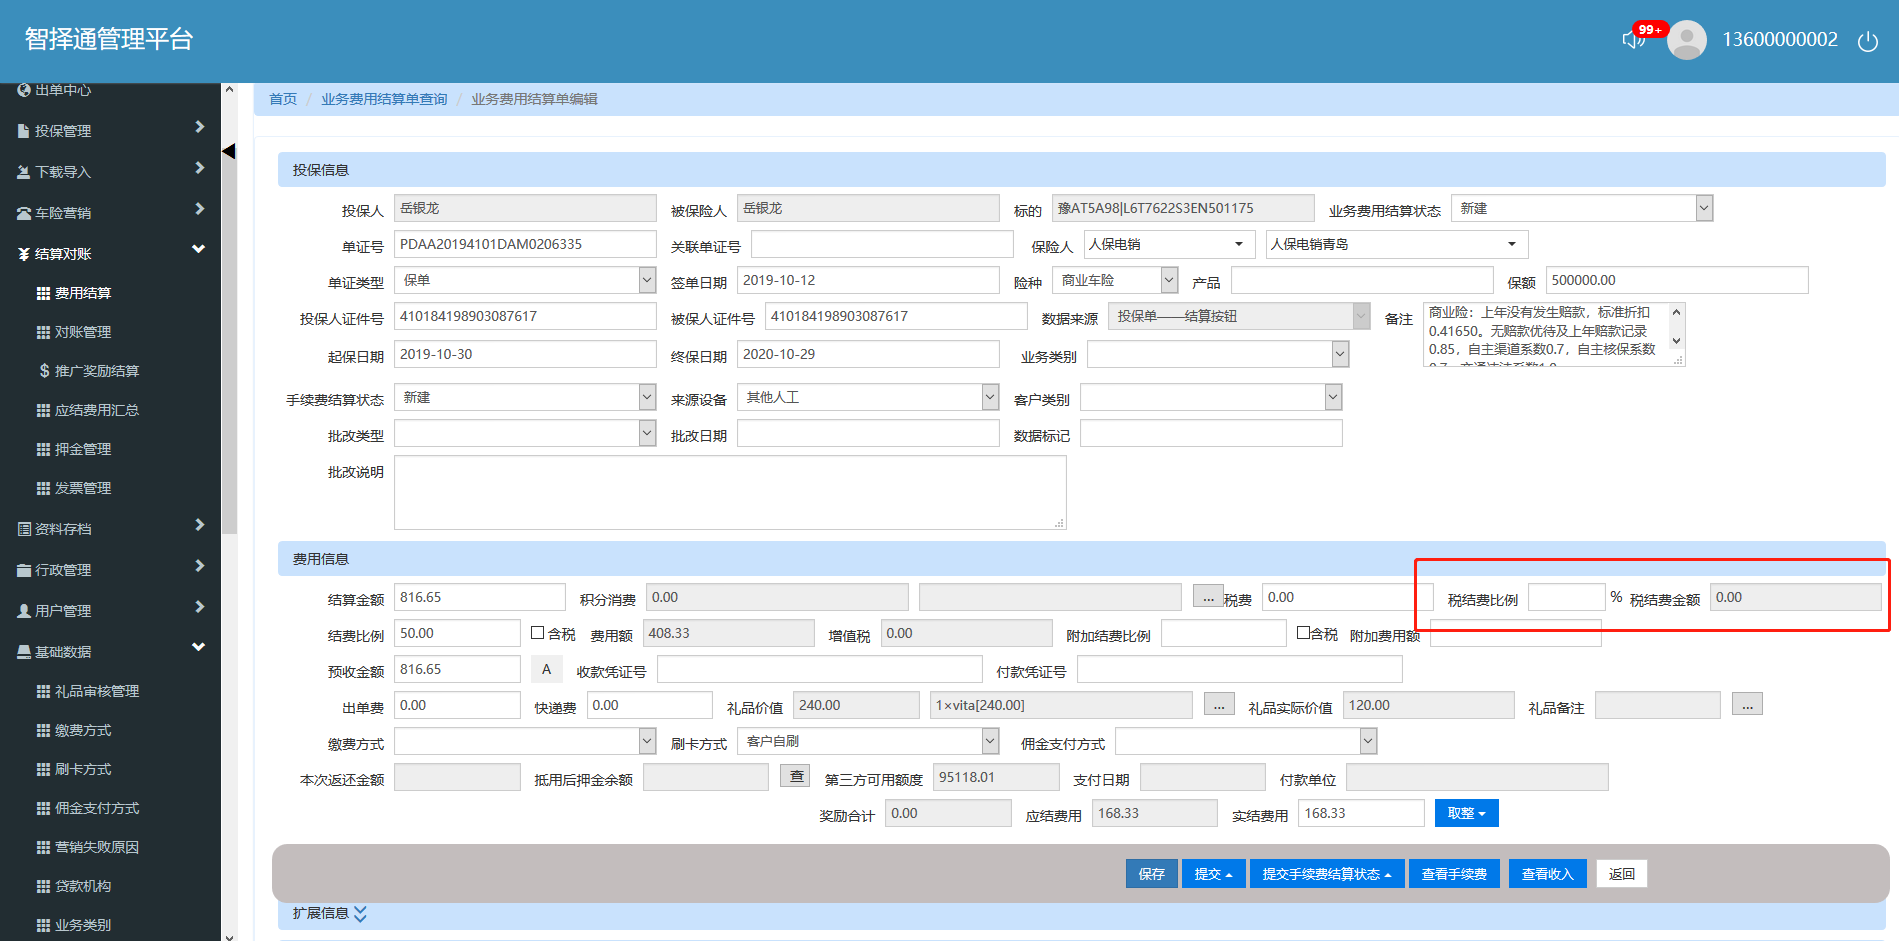Expand the 扩展信息 section

click(360, 913)
